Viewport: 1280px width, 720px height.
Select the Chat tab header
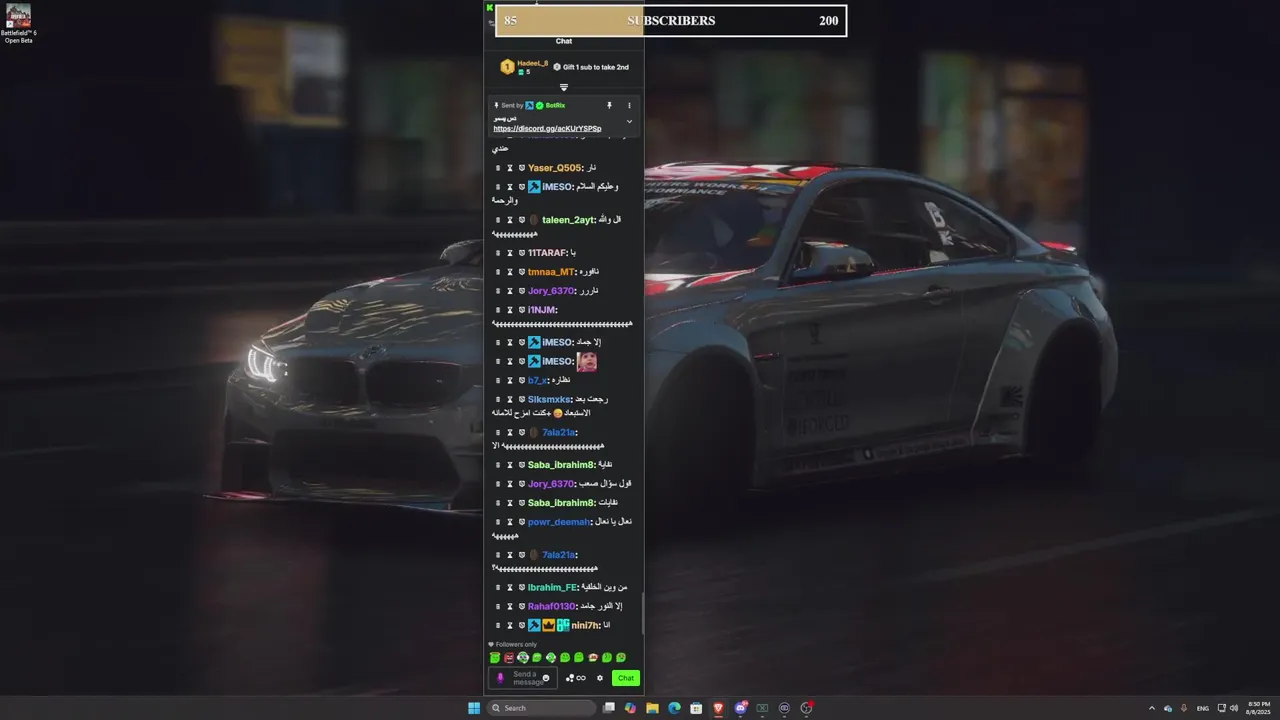pyautogui.click(x=564, y=41)
